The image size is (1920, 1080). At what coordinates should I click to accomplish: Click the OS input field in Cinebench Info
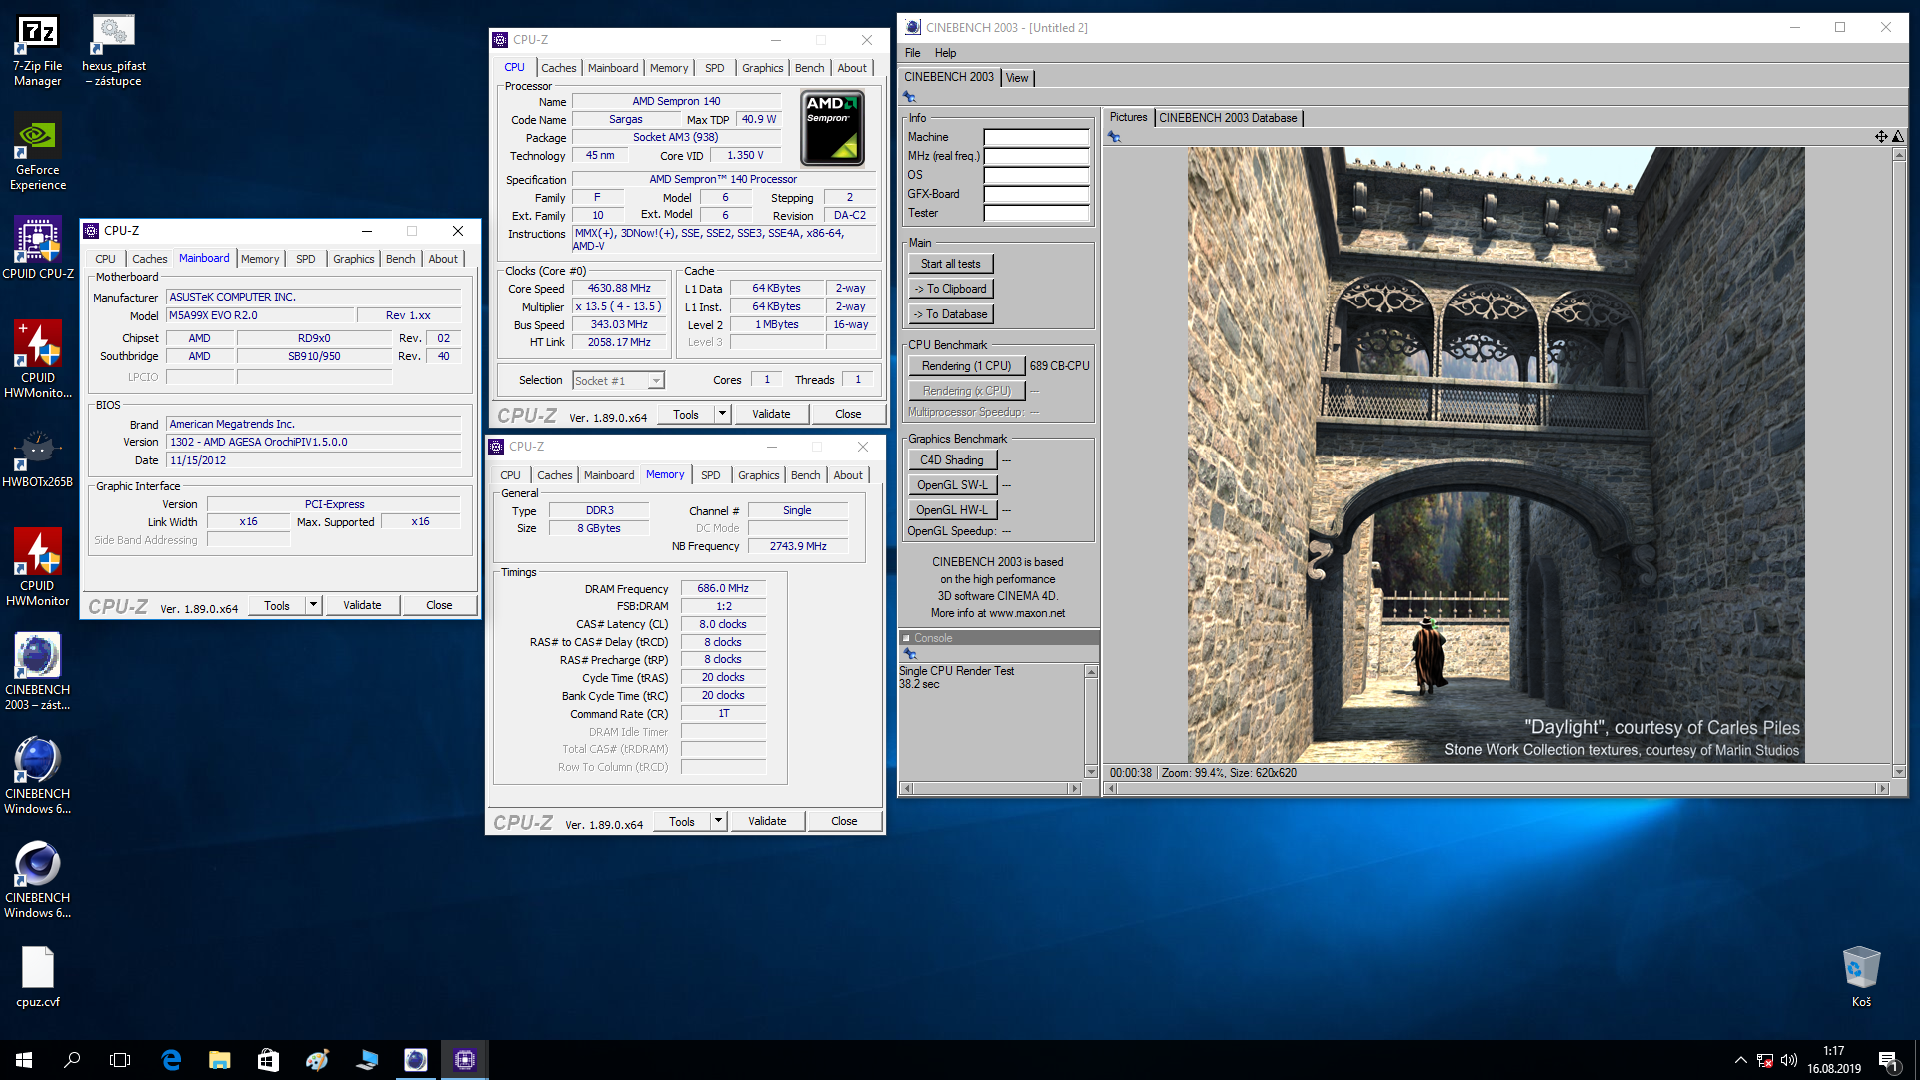pyautogui.click(x=1036, y=175)
